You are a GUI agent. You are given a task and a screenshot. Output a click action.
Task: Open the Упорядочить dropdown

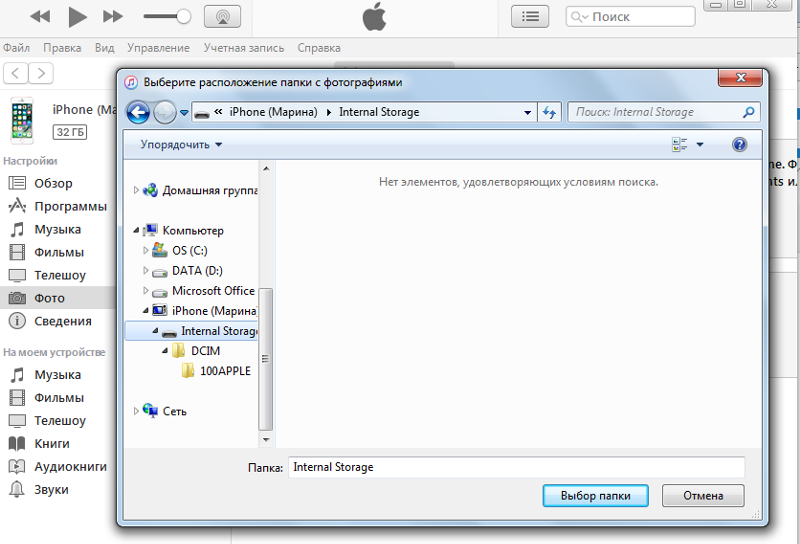181,145
